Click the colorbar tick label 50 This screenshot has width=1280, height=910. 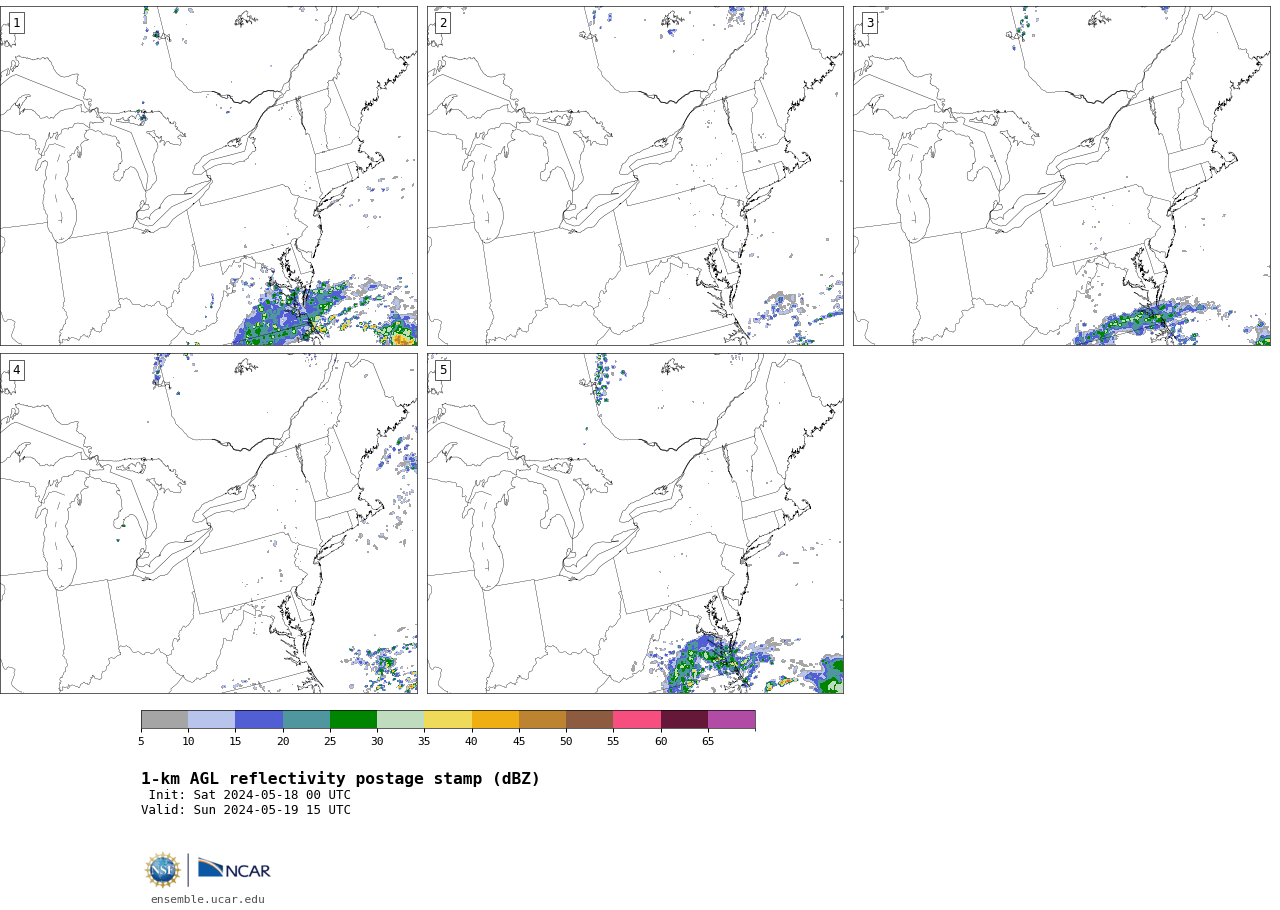click(566, 741)
